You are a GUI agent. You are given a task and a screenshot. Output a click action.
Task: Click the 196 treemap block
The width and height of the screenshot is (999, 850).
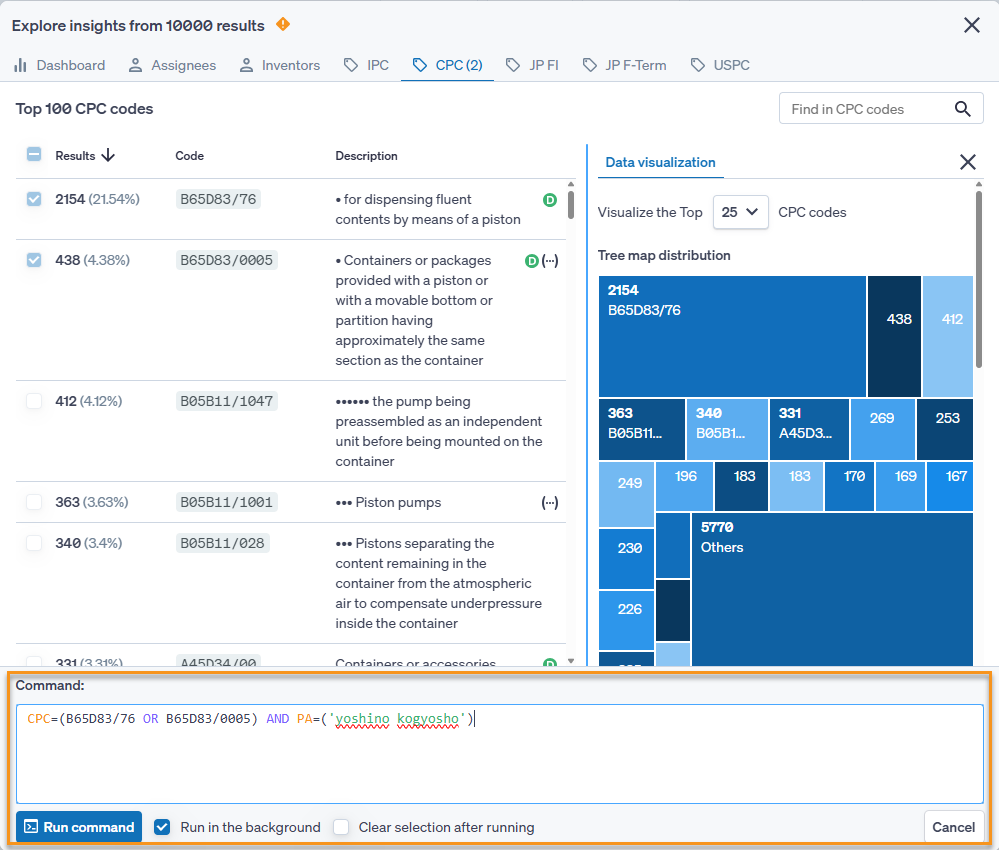click(684, 486)
